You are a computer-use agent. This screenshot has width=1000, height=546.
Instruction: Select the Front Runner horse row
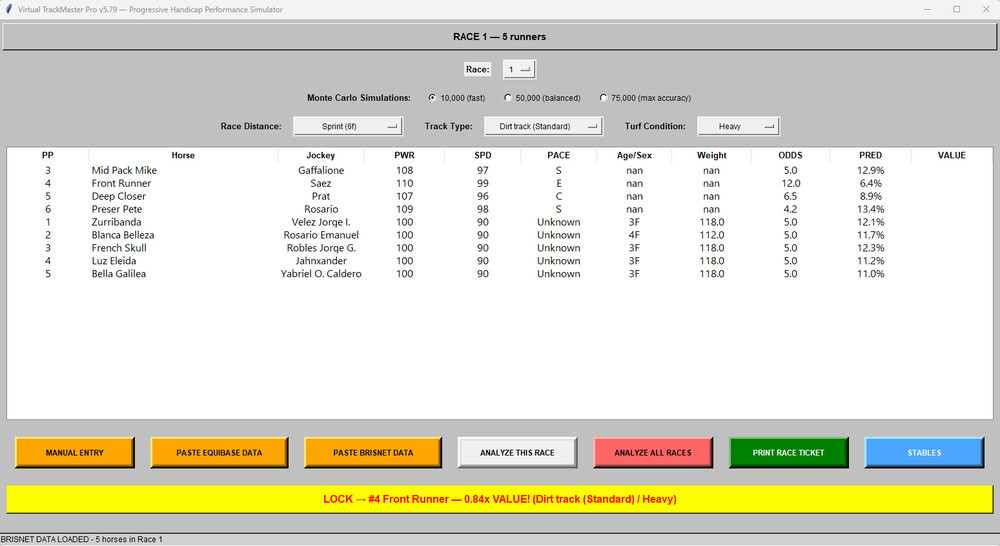coord(121,183)
